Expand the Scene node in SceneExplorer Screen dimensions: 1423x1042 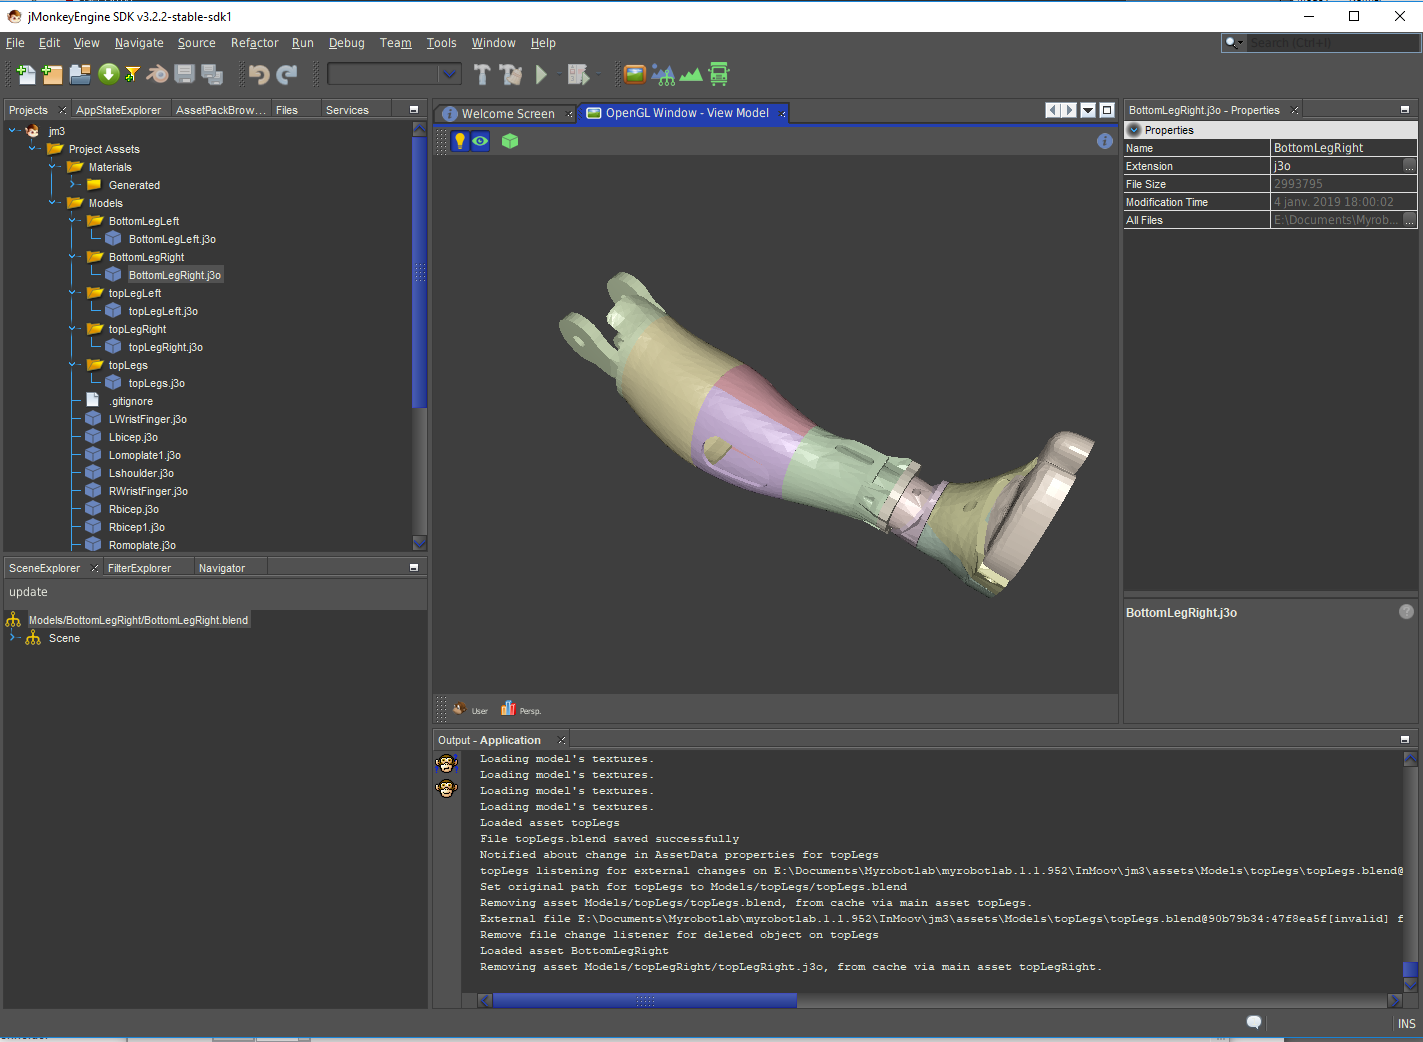click(x=13, y=638)
